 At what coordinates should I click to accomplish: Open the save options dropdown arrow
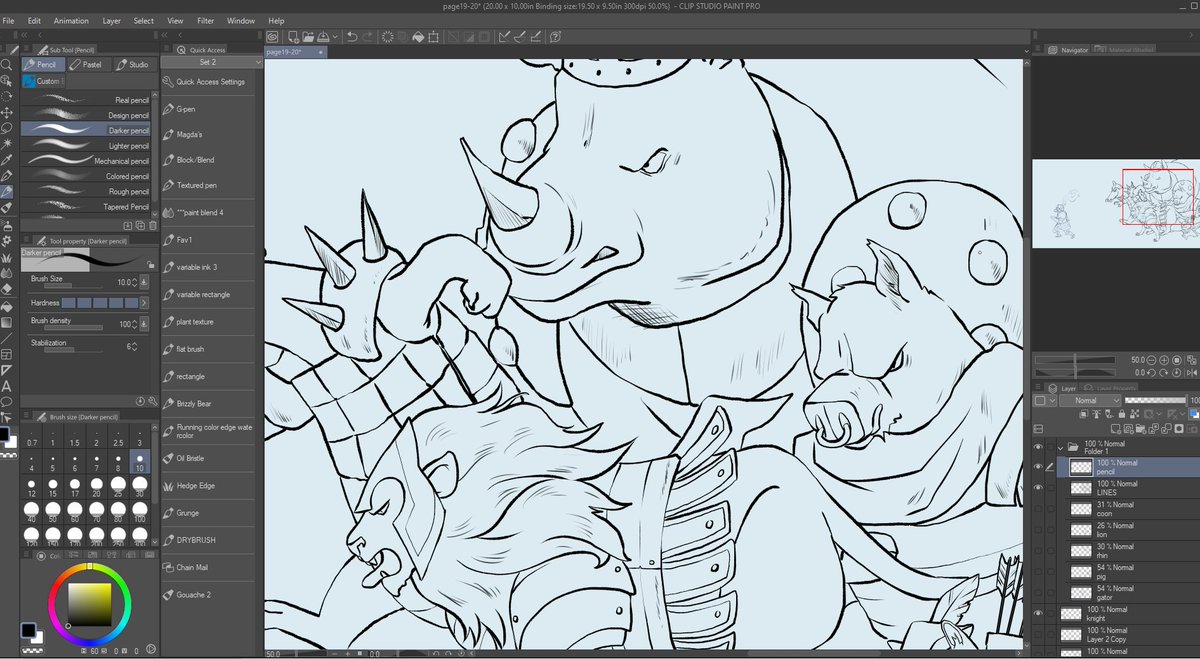334,37
